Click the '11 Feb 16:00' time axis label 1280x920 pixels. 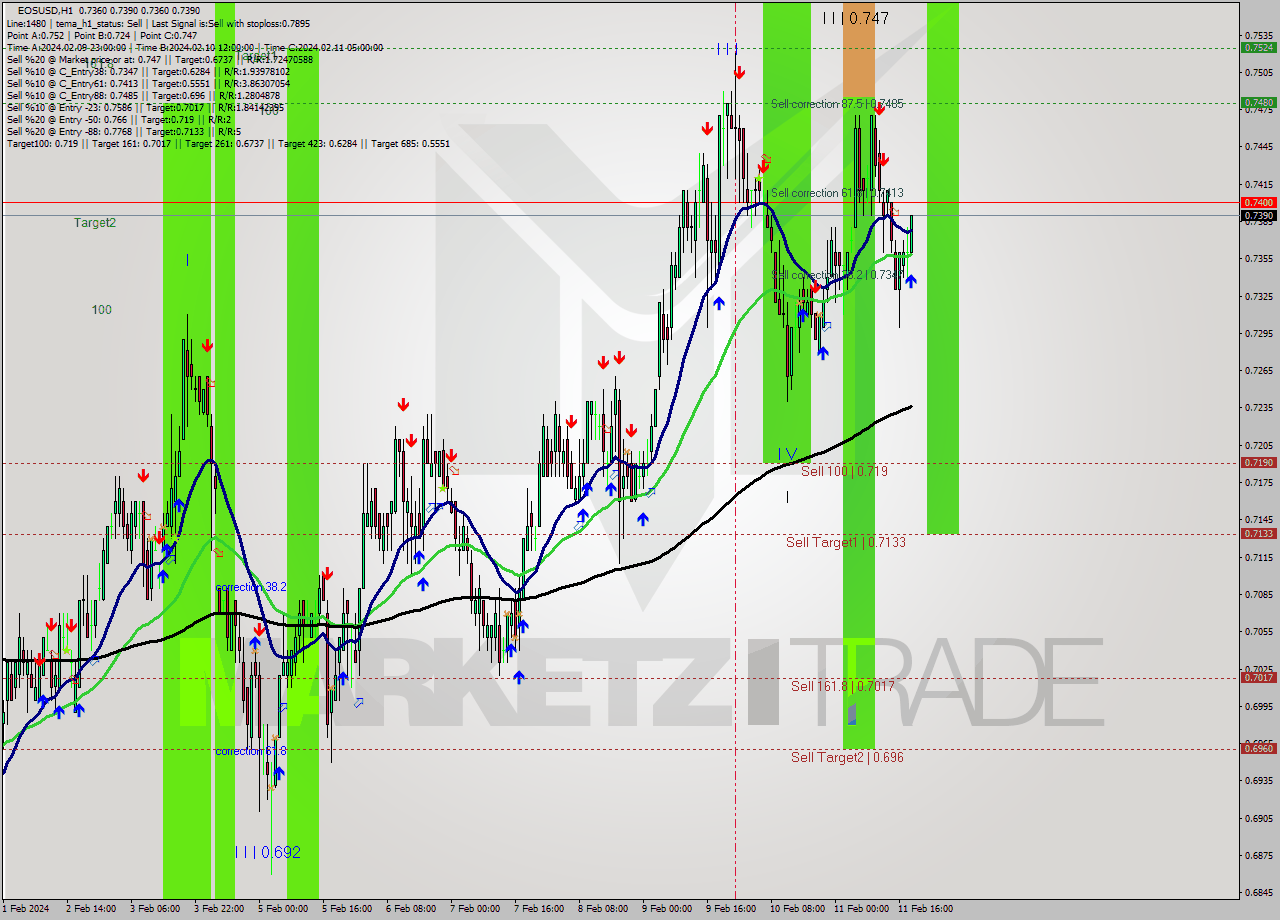(x=925, y=909)
